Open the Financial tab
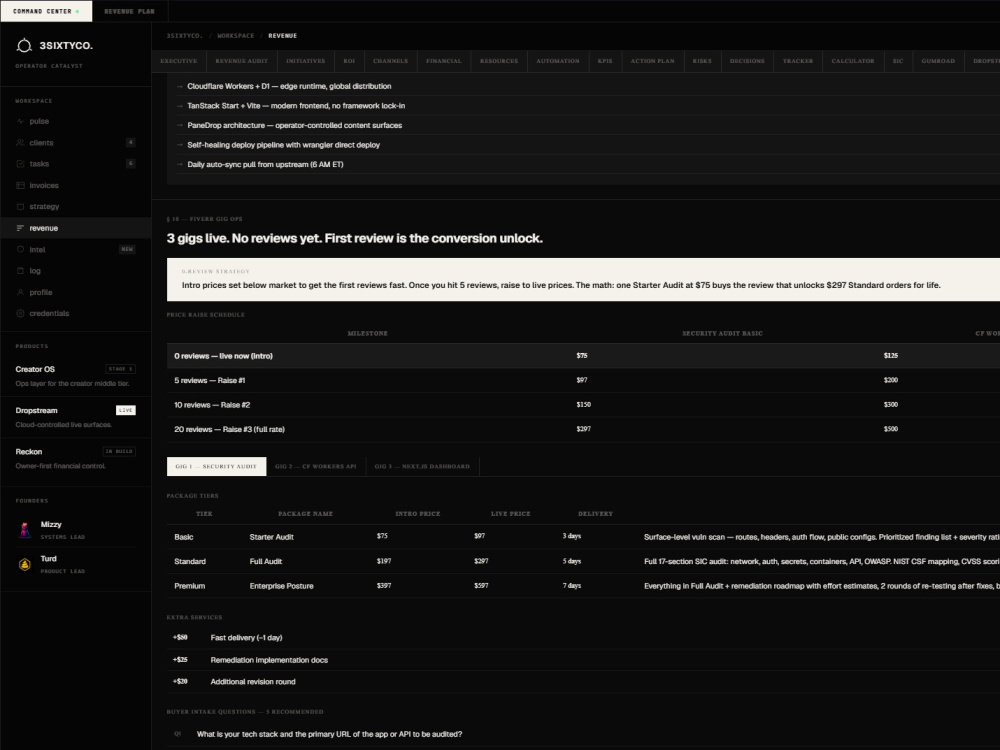This screenshot has width=1000, height=750. (444, 61)
